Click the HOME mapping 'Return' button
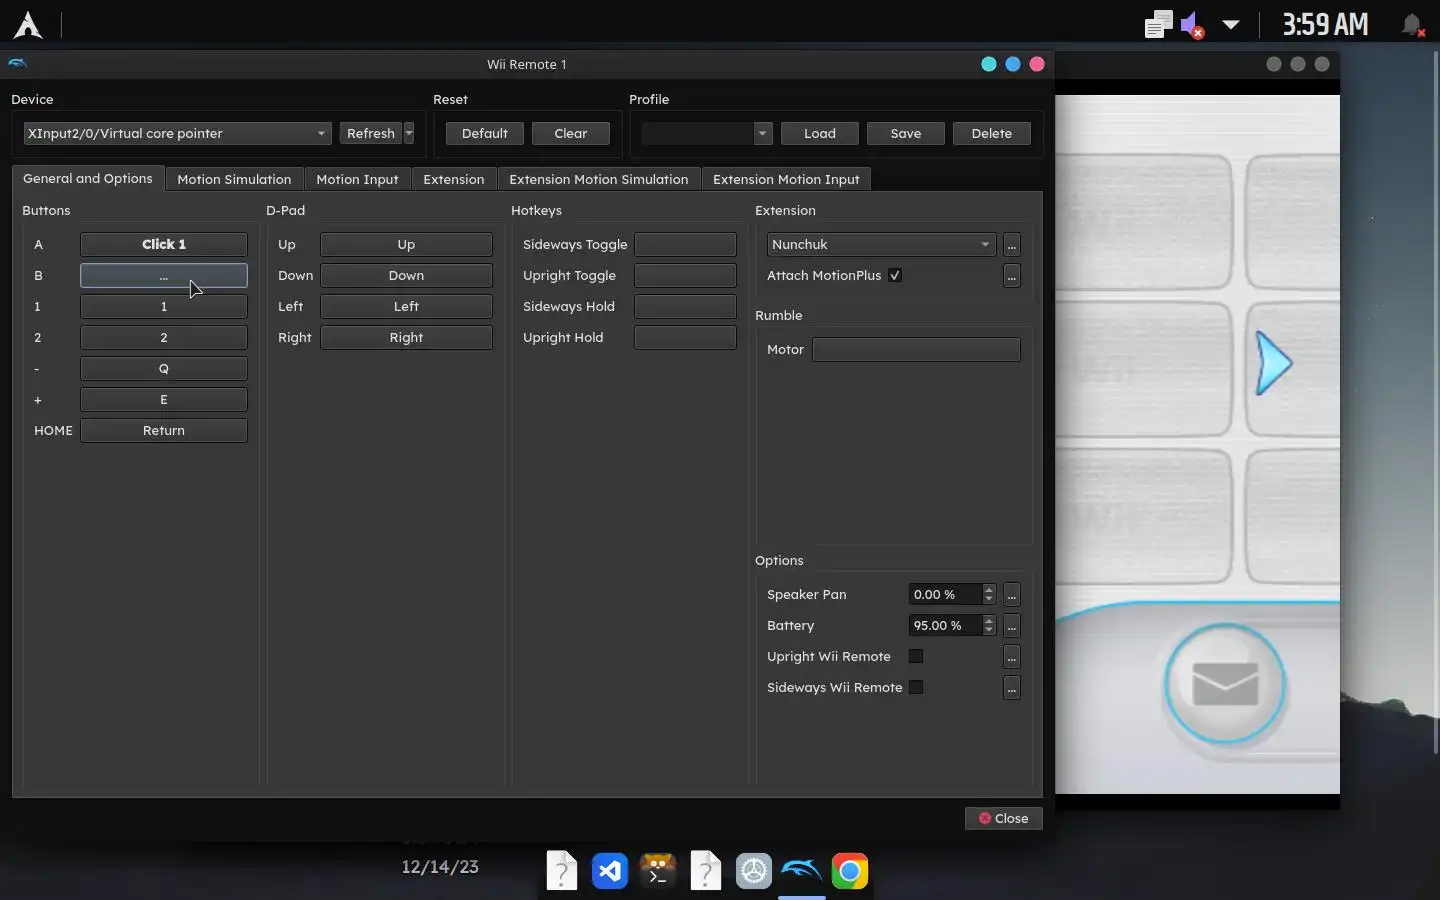Screen dimensions: 1440x900 pos(164,430)
